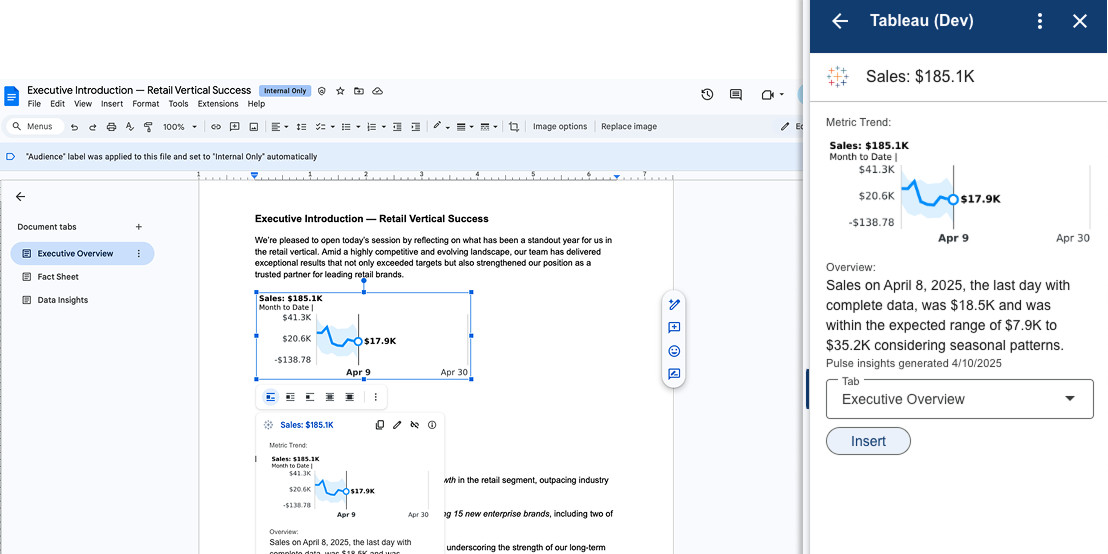The height and width of the screenshot is (554, 1108).
Task: Select the paint format roller icon
Action: point(148,127)
